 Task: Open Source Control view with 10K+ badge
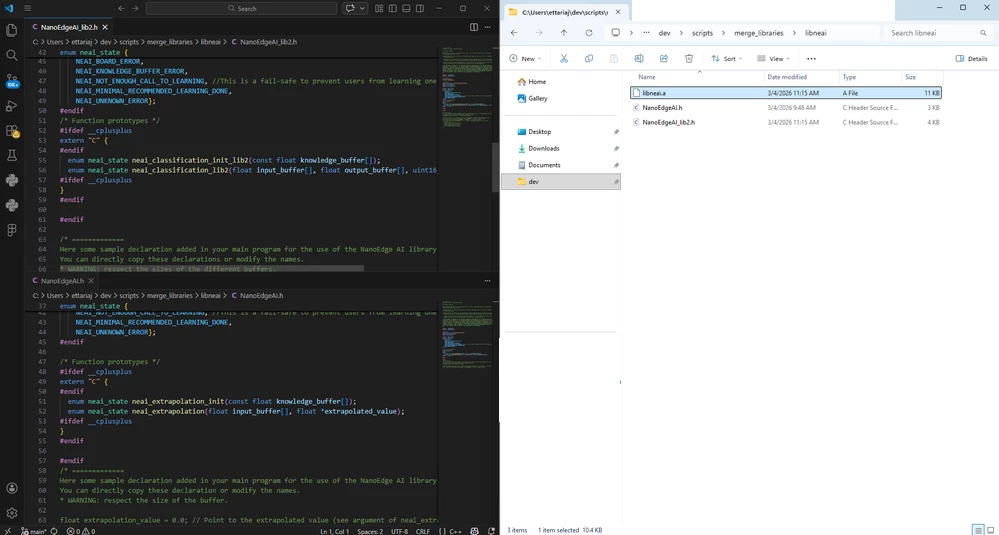click(x=11, y=81)
